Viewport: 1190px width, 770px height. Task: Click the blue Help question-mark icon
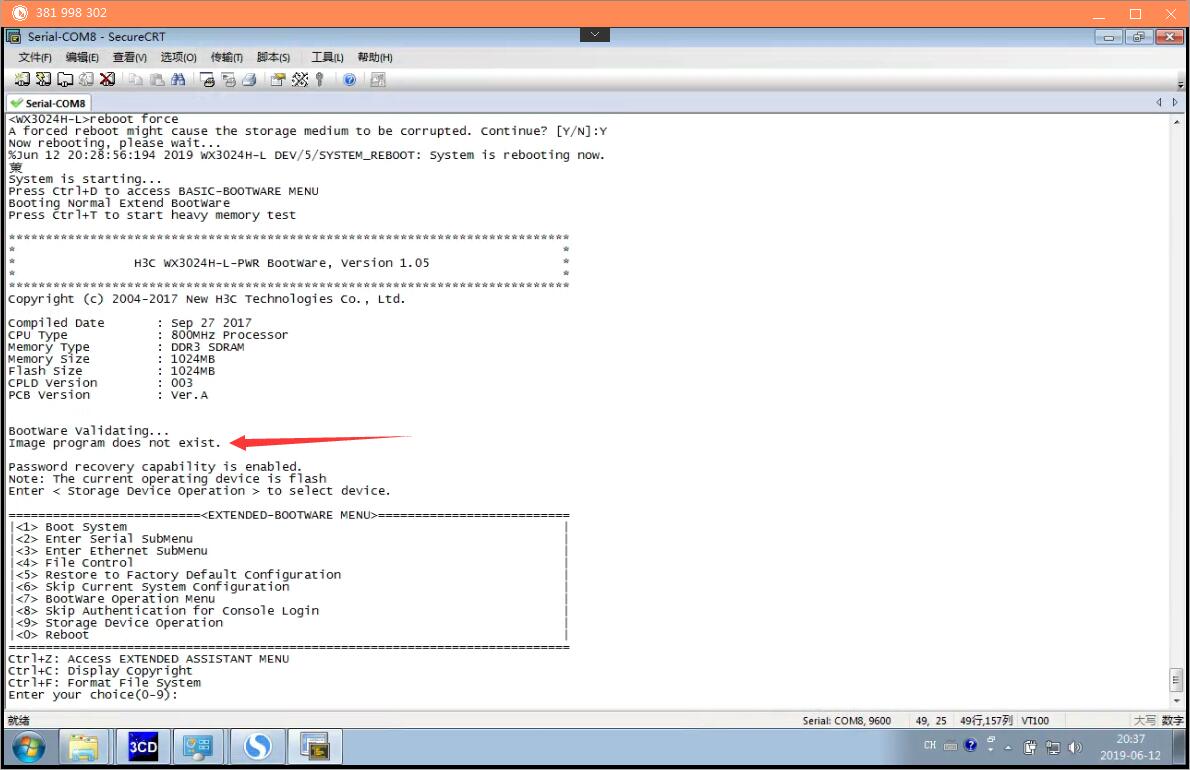point(349,79)
